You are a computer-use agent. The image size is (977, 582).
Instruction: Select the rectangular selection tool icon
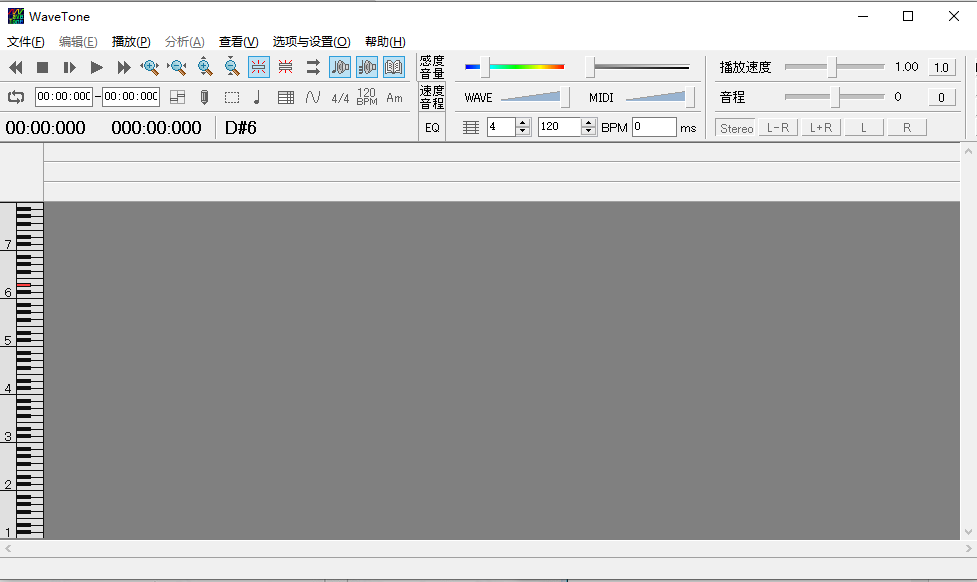231,96
